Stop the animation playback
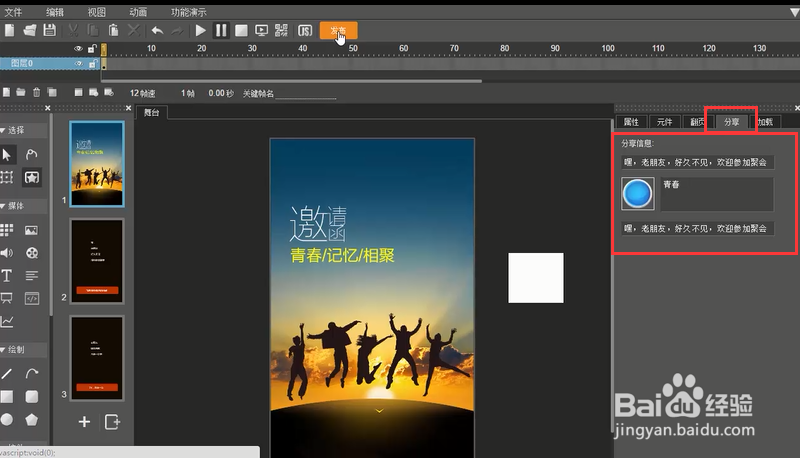Screen dimensions: 800x458 click(x=241, y=31)
